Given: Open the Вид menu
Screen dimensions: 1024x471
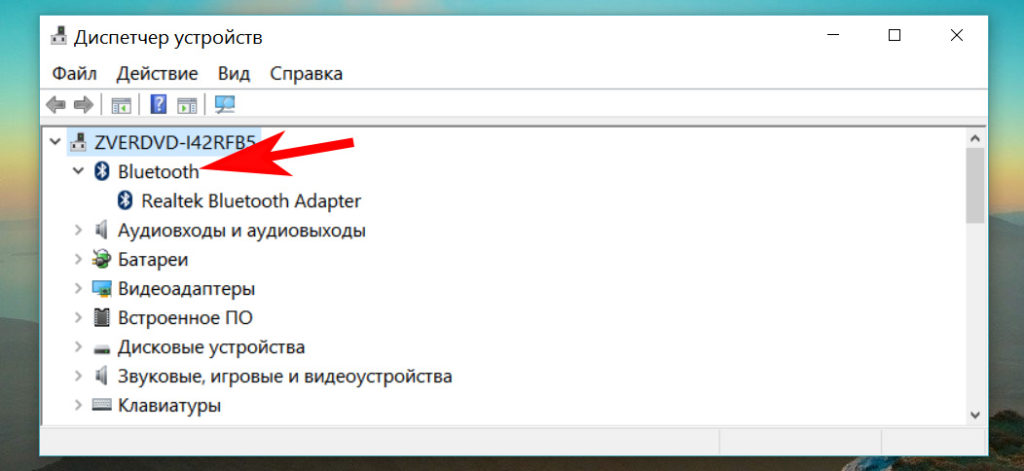Looking at the screenshot, I should point(234,73).
